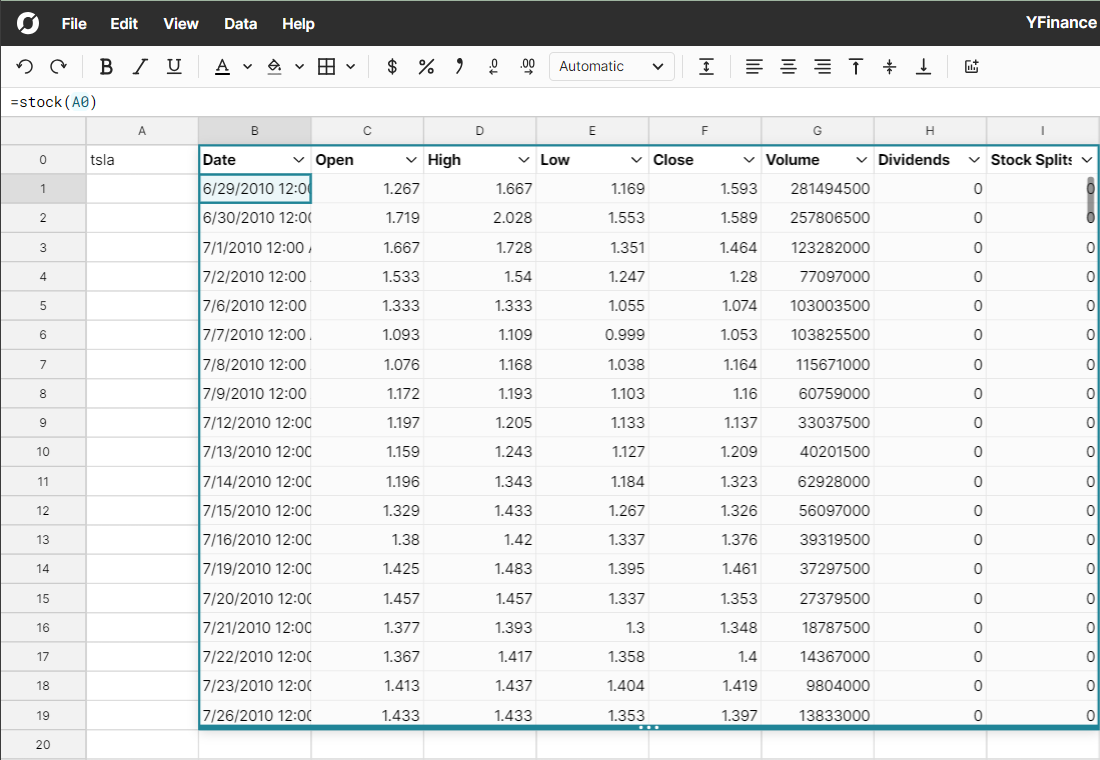This screenshot has height=760, width=1100.
Task: Decrease decimal places
Action: (x=493, y=66)
